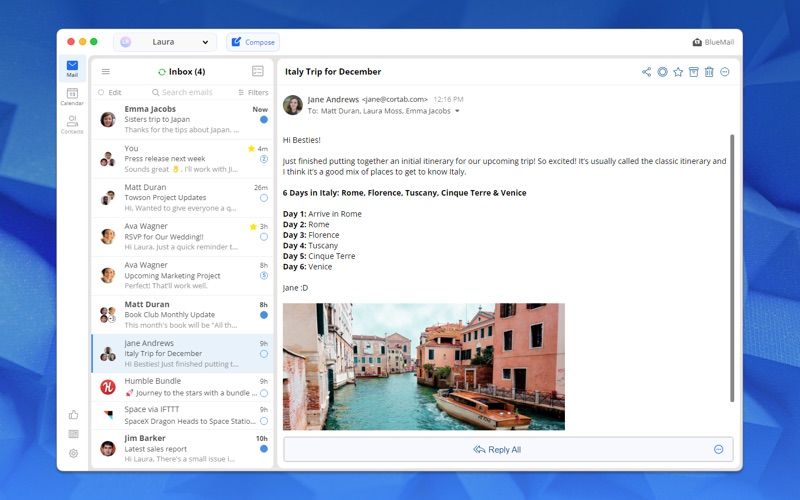Open Jim Barker's Latest sales report email
Screen dimensions: 800x500
tap(183, 448)
